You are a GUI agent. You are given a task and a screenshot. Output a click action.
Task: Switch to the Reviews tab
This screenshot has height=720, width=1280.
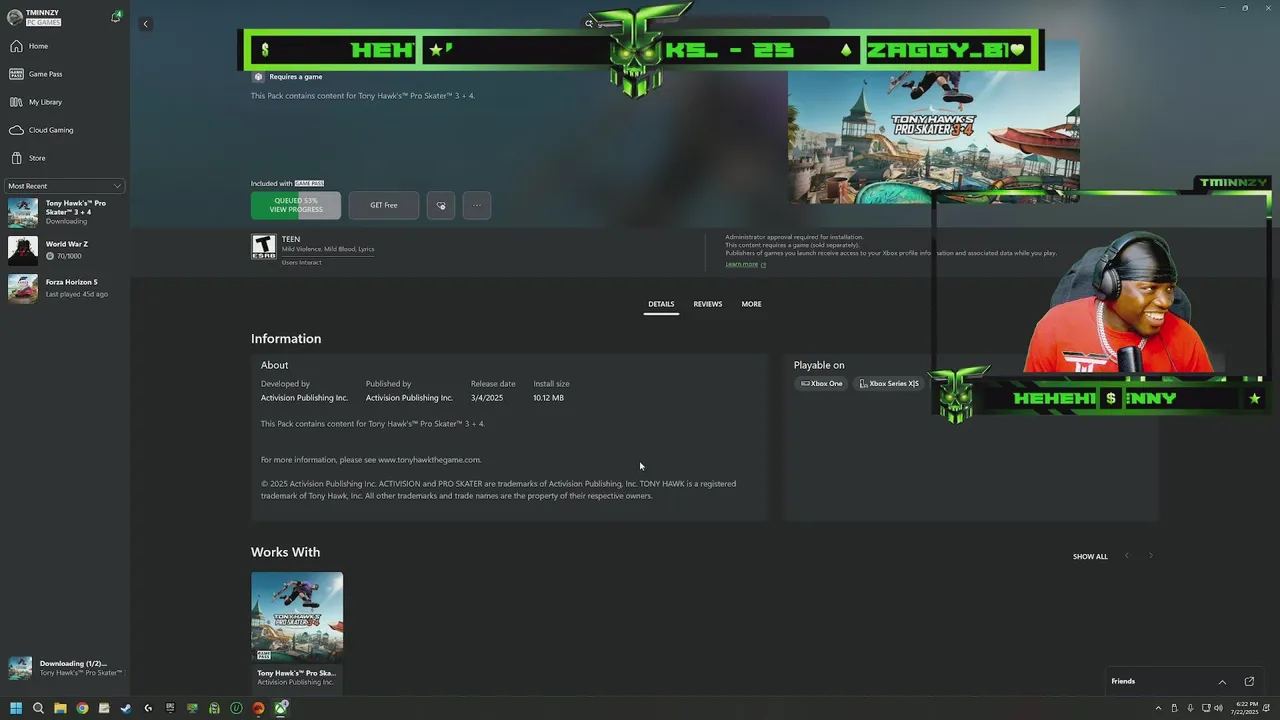[708, 304]
